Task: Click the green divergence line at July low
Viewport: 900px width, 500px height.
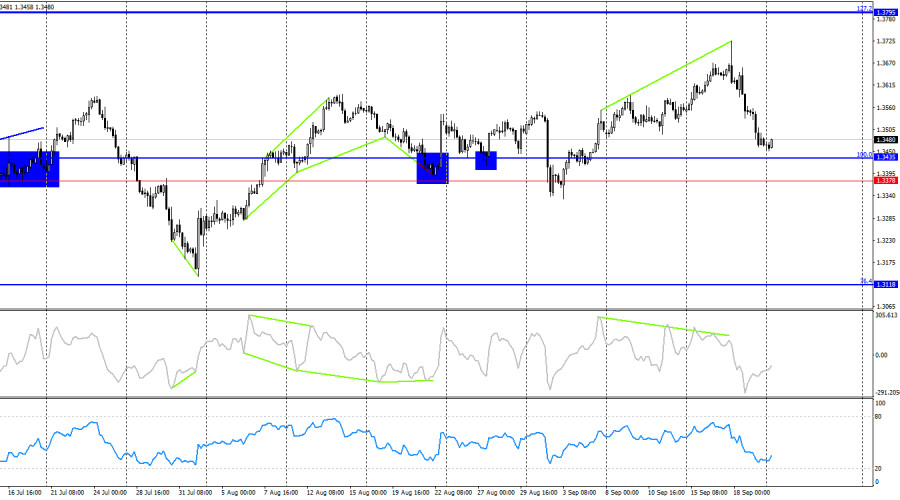Action: tap(185, 257)
